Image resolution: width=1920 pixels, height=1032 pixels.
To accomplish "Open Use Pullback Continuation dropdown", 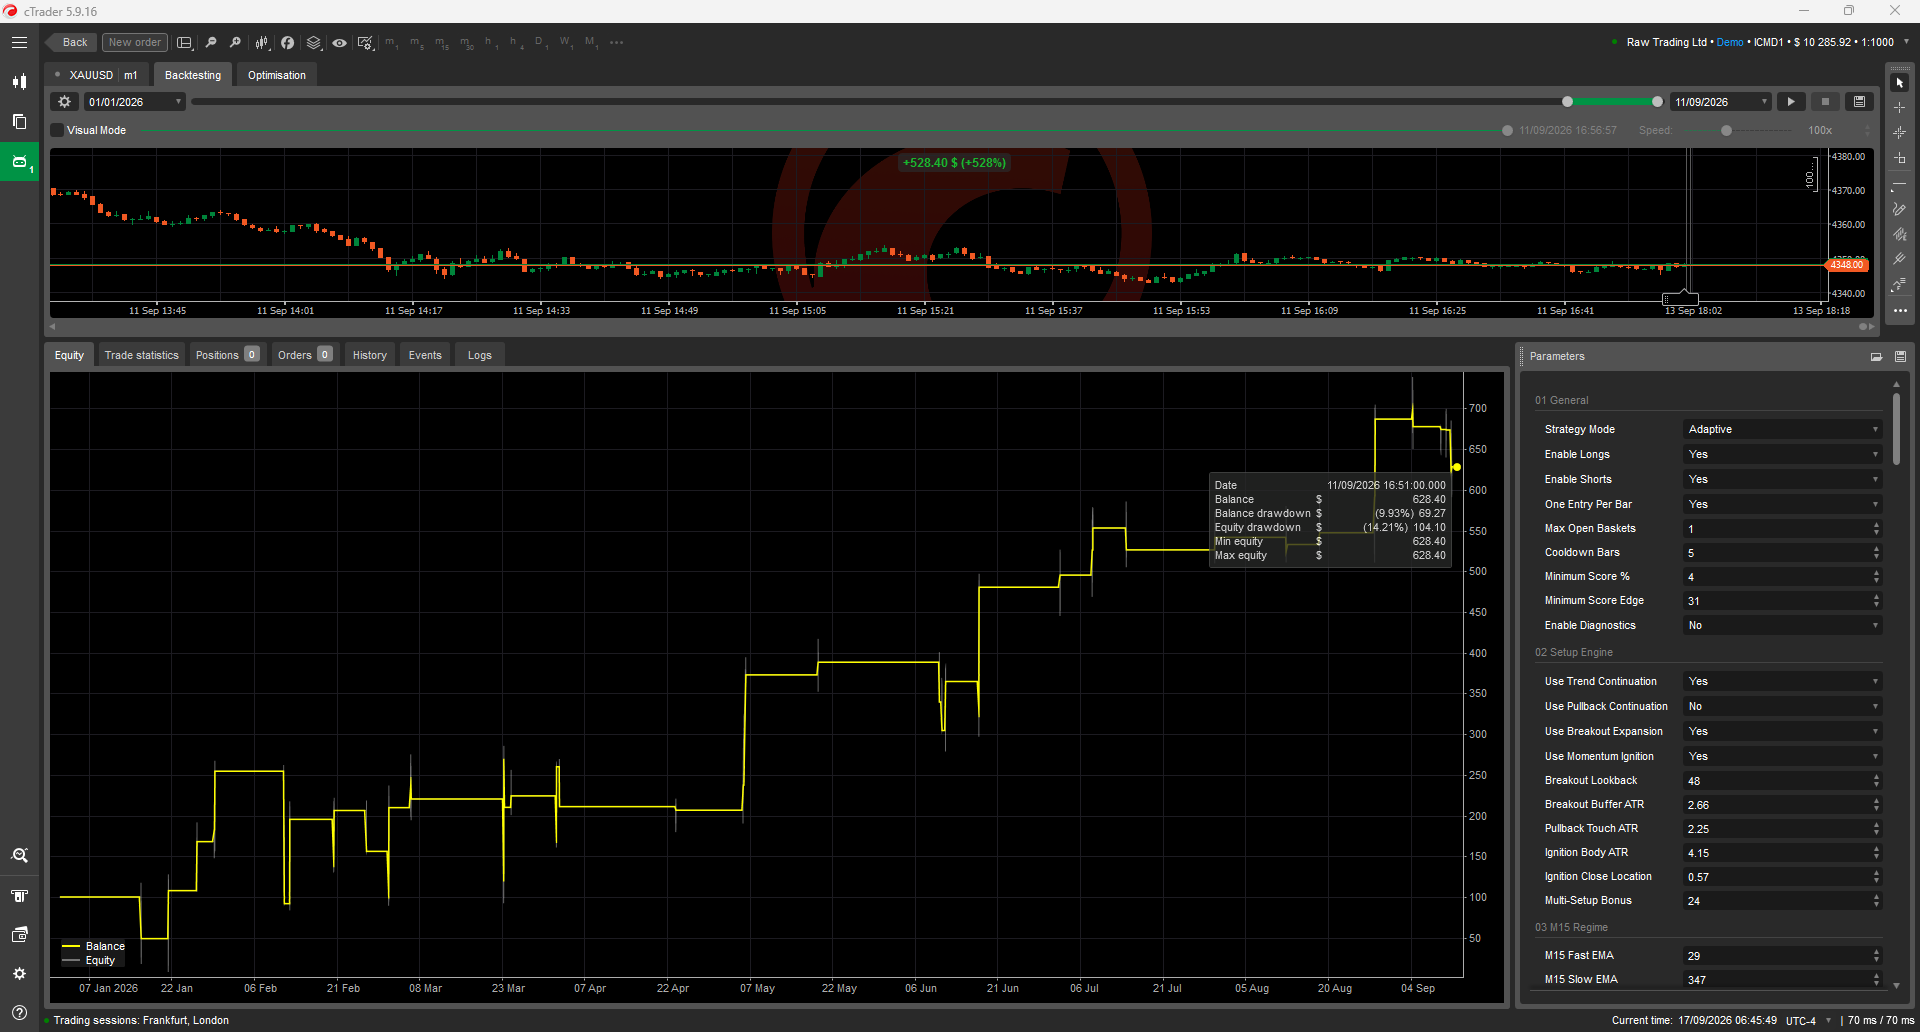I will (1782, 707).
